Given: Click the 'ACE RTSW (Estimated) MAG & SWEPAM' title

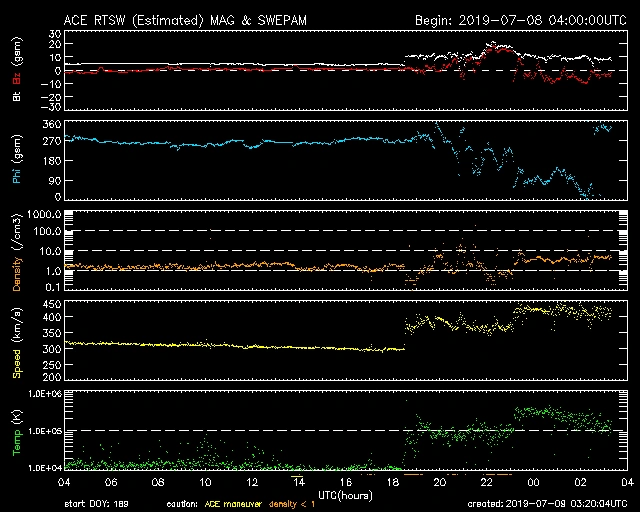Looking at the screenshot, I should (185, 20).
